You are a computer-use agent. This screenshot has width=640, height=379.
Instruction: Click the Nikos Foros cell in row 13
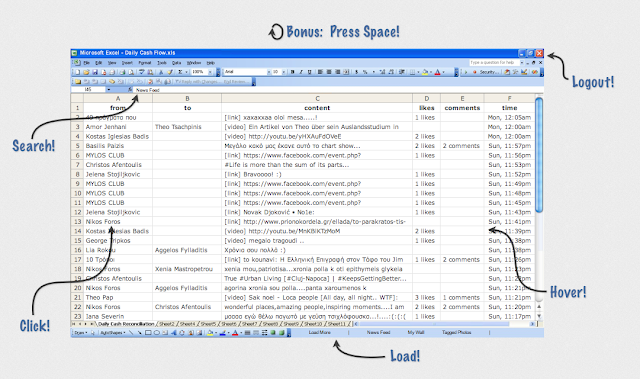pos(118,222)
